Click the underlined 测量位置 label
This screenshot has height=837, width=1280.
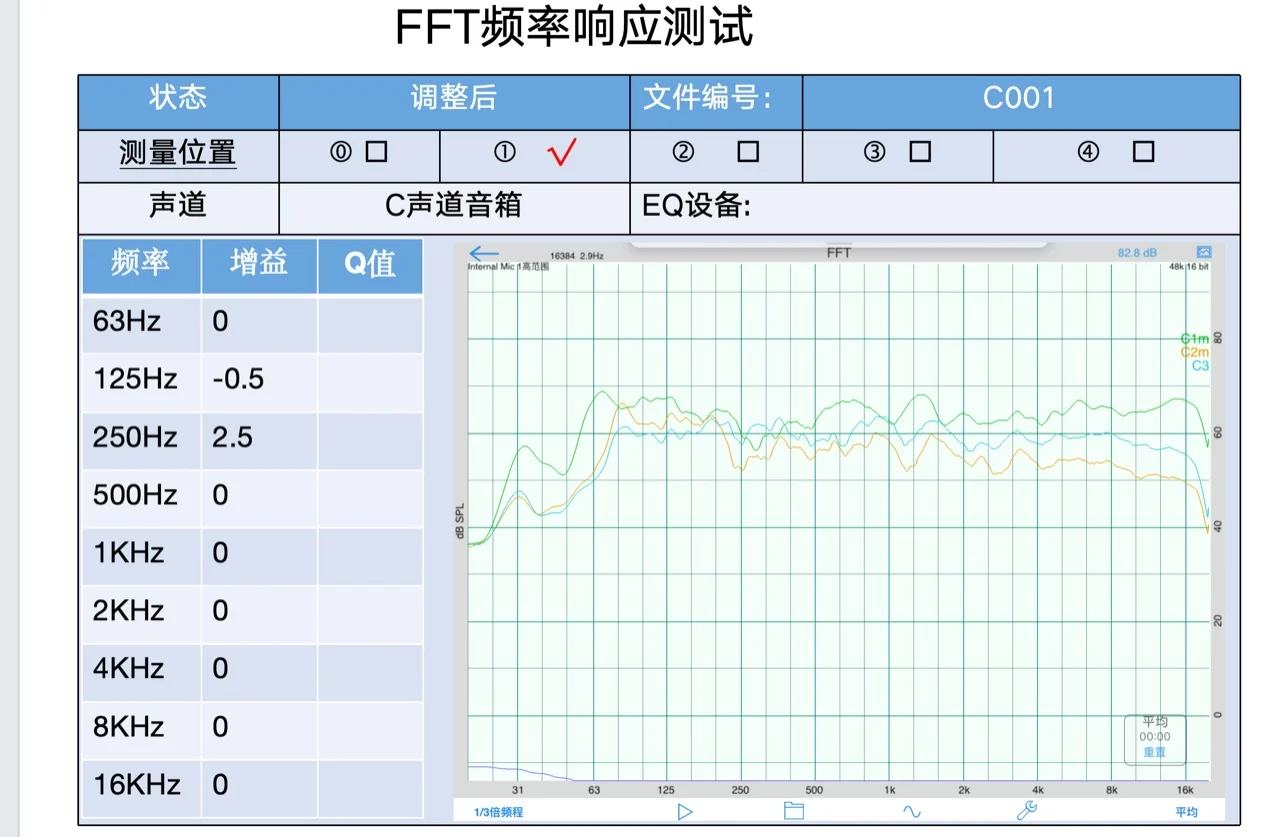[x=178, y=153]
